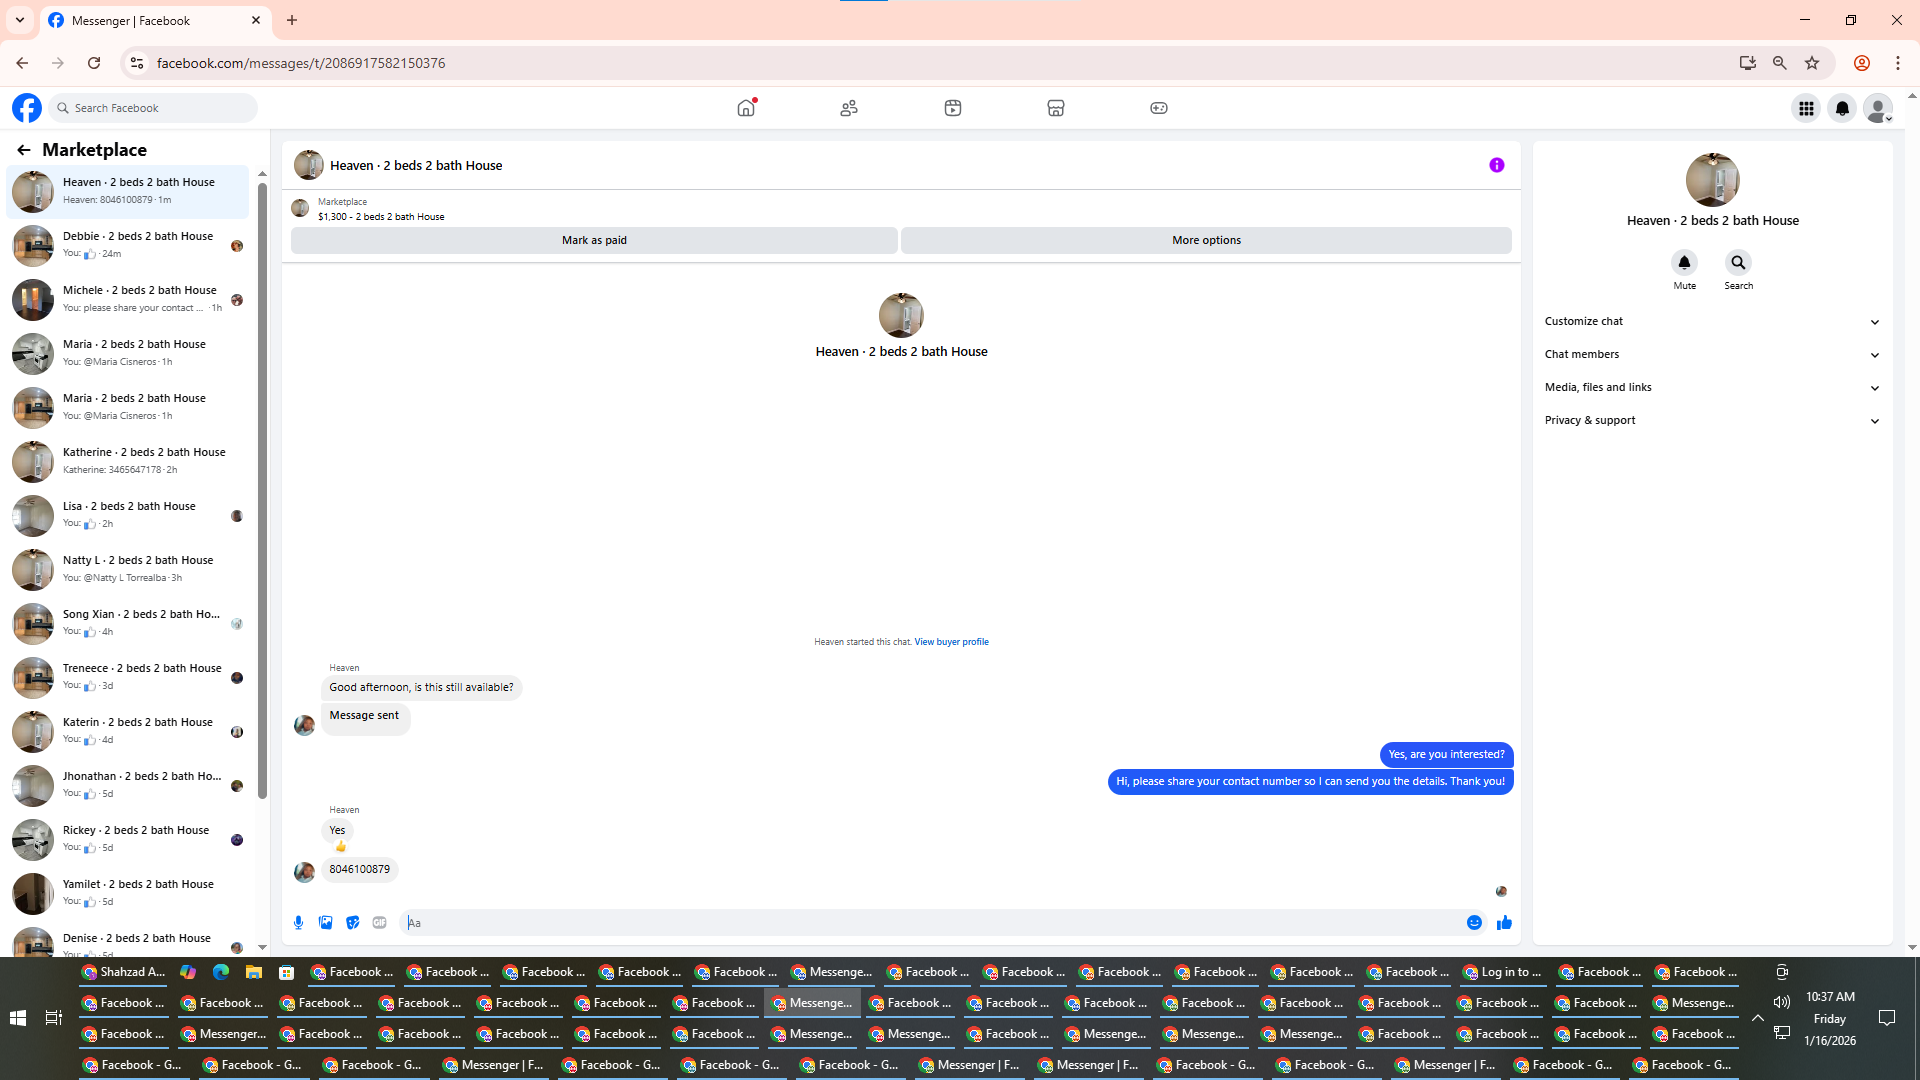Click Mark as paid button
The image size is (1920, 1080).
coord(594,240)
